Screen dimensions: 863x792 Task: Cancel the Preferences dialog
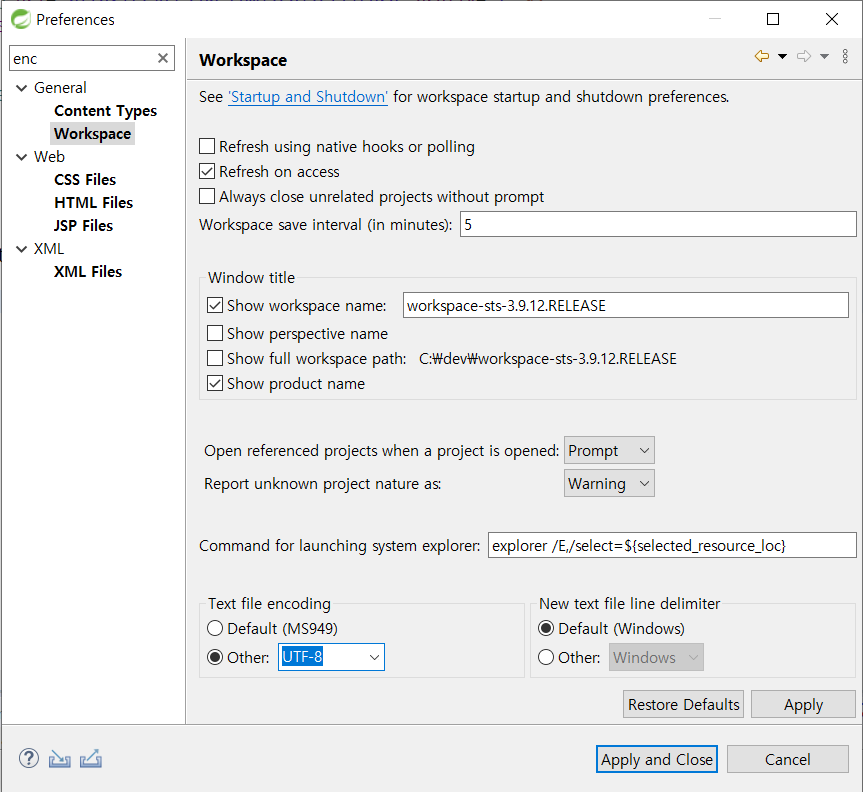pyautogui.click(x=788, y=760)
